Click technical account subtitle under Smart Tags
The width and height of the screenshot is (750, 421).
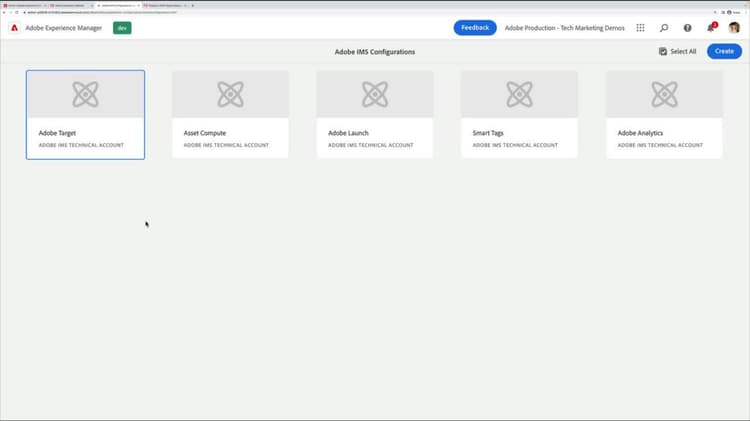(x=515, y=145)
